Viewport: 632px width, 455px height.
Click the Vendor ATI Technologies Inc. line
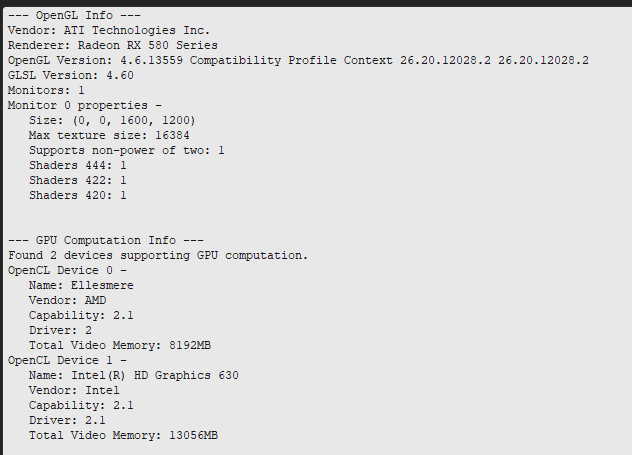tap(109, 30)
